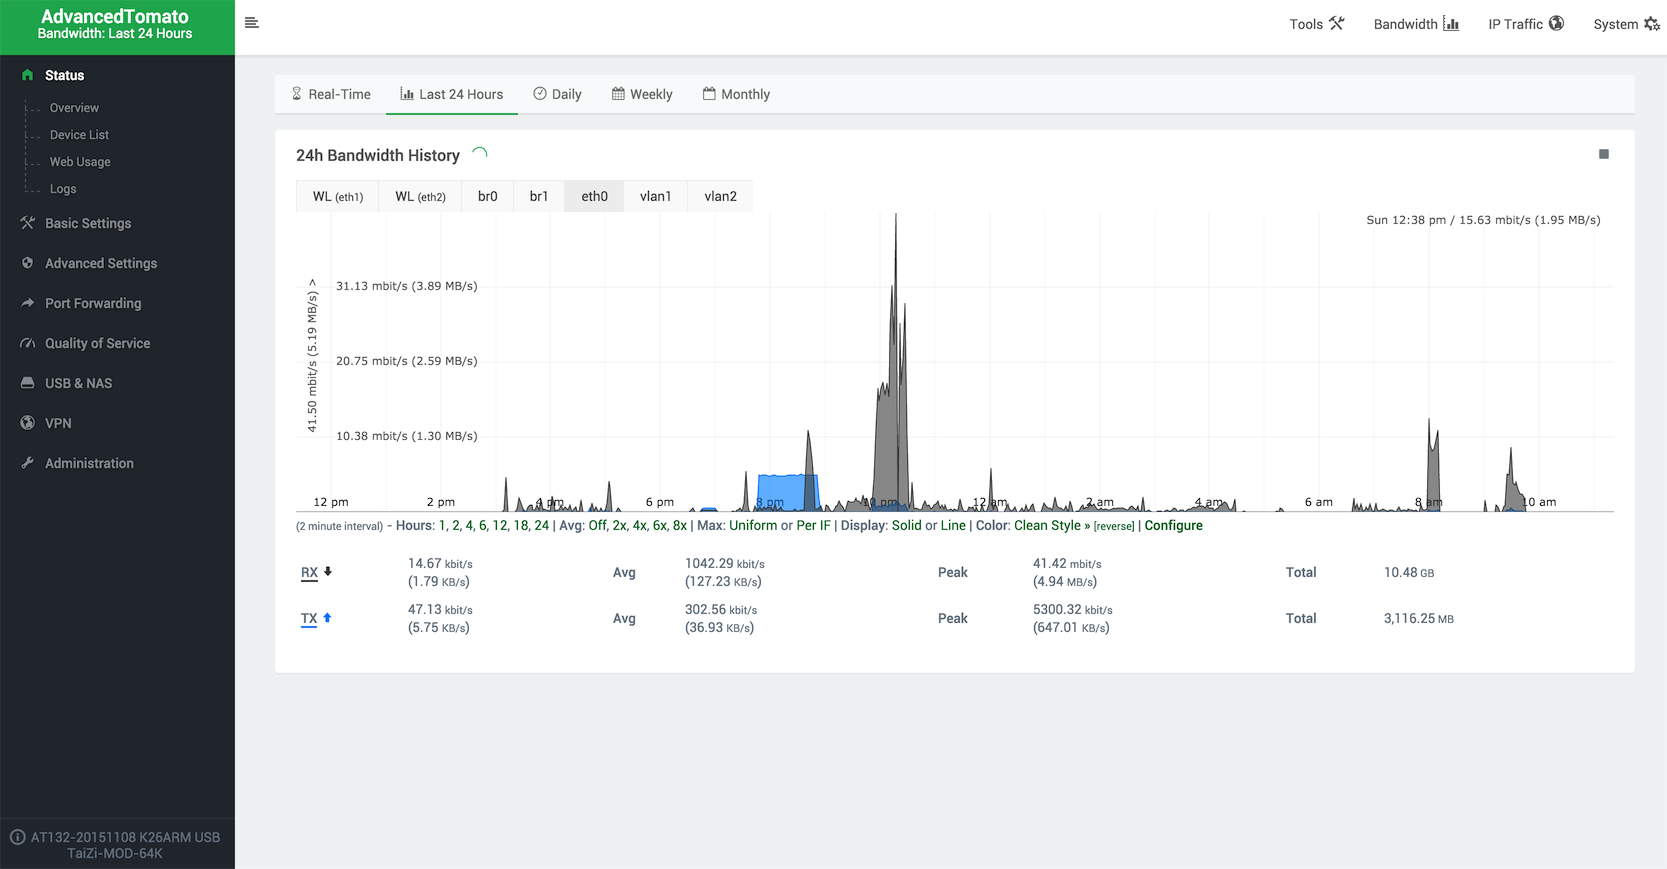Turn averaging Off
This screenshot has width=1667, height=869.
[x=598, y=526]
